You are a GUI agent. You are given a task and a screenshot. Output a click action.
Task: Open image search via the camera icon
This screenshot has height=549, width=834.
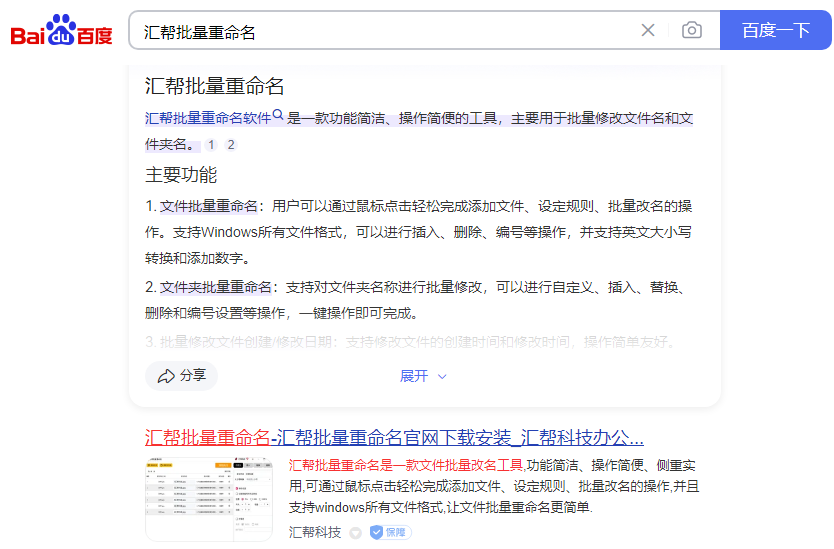click(691, 30)
